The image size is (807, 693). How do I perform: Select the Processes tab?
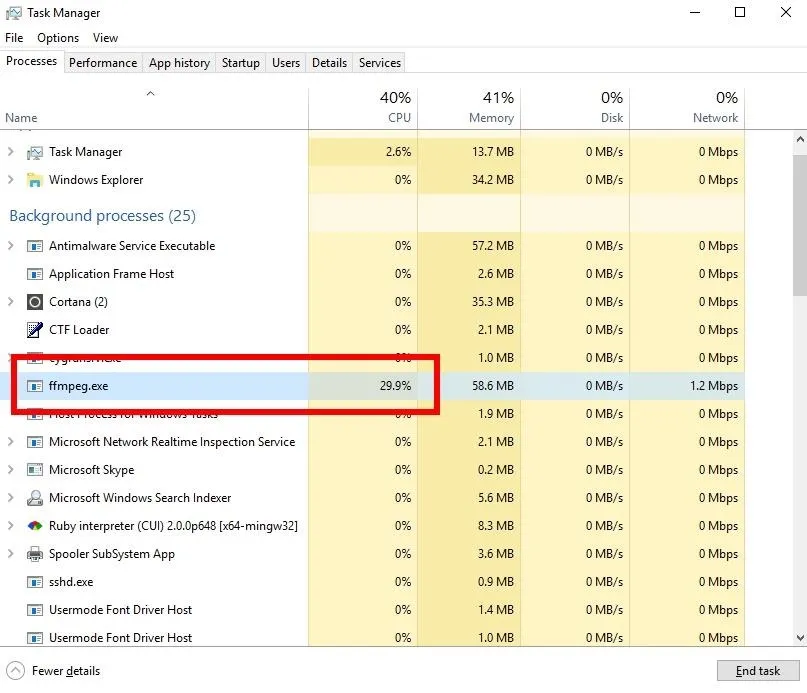31,61
